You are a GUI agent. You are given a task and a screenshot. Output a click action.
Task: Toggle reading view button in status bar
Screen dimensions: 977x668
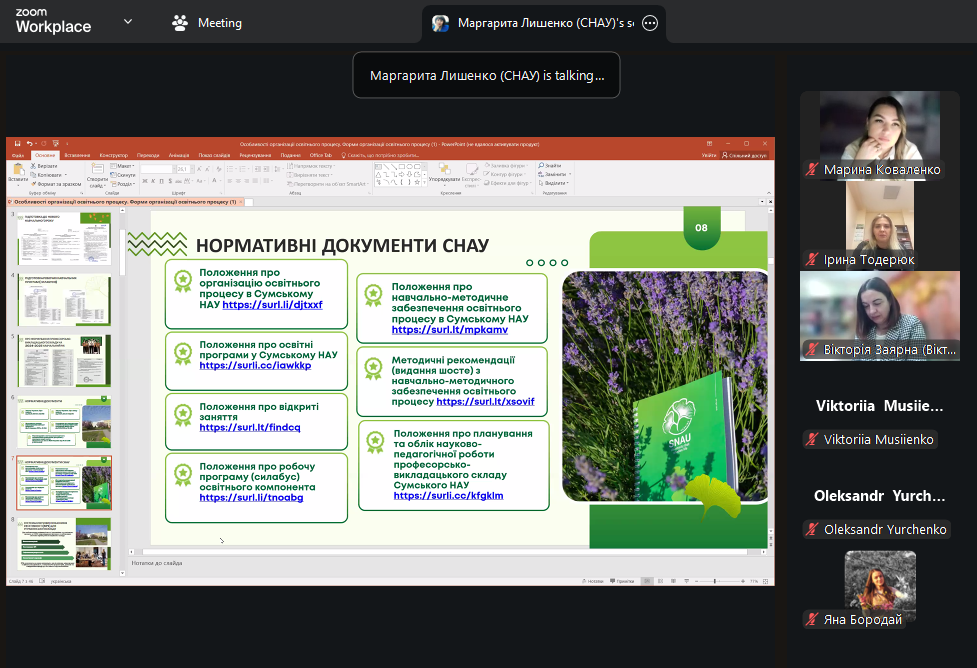click(675, 581)
